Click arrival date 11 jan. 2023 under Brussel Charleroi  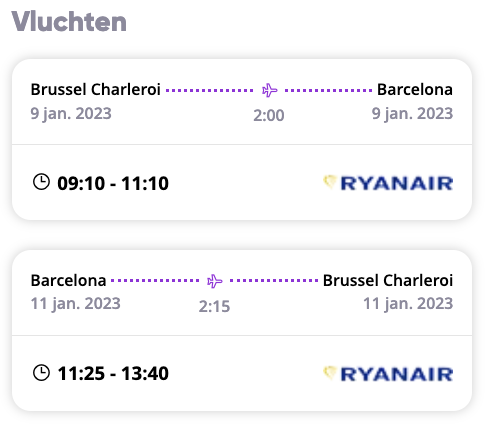[x=408, y=304]
